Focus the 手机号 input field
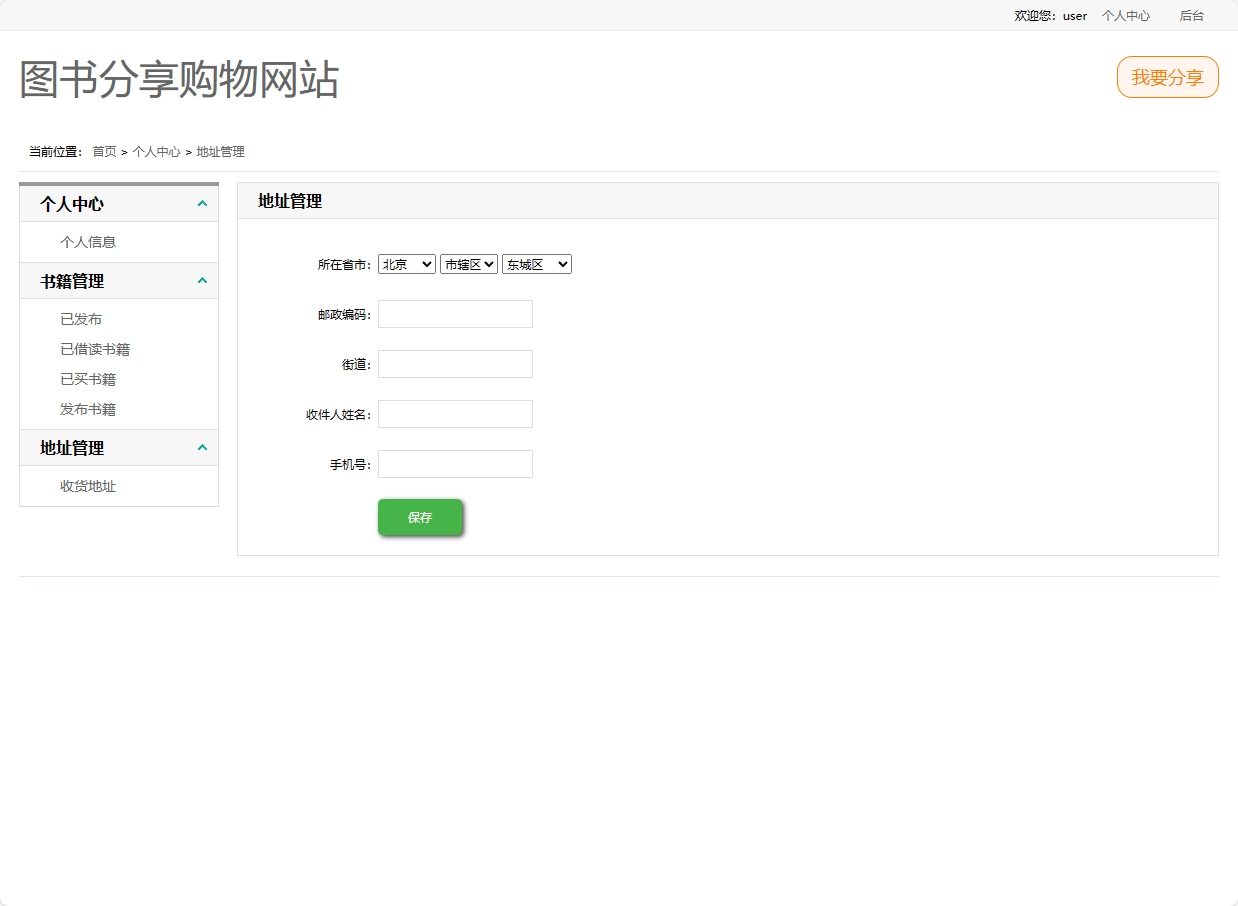The width and height of the screenshot is (1238, 906). (x=455, y=463)
